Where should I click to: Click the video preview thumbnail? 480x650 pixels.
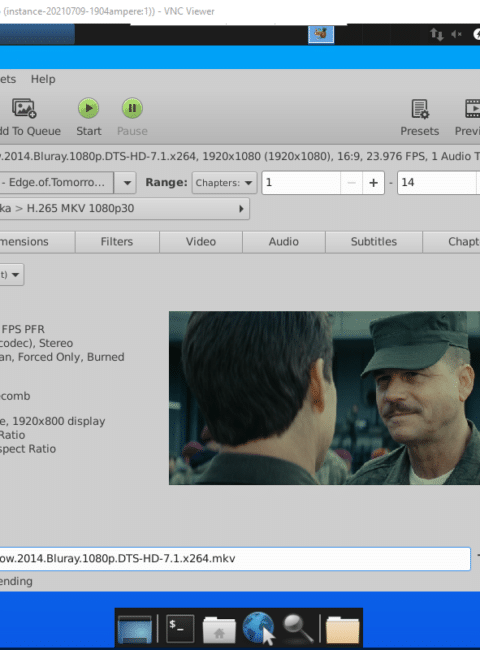[x=324, y=398]
